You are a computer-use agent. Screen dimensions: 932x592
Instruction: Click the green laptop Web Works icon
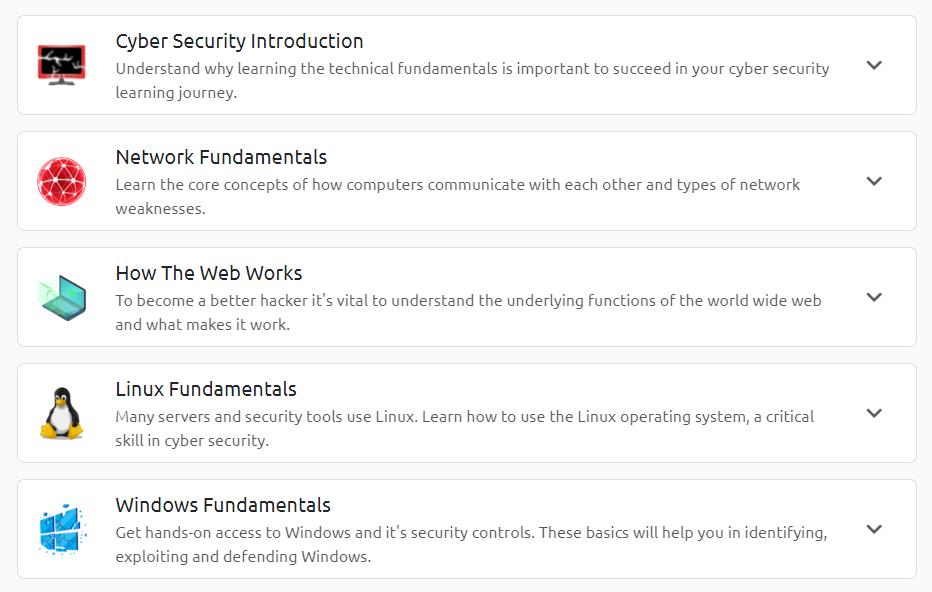pyautogui.click(x=61, y=297)
